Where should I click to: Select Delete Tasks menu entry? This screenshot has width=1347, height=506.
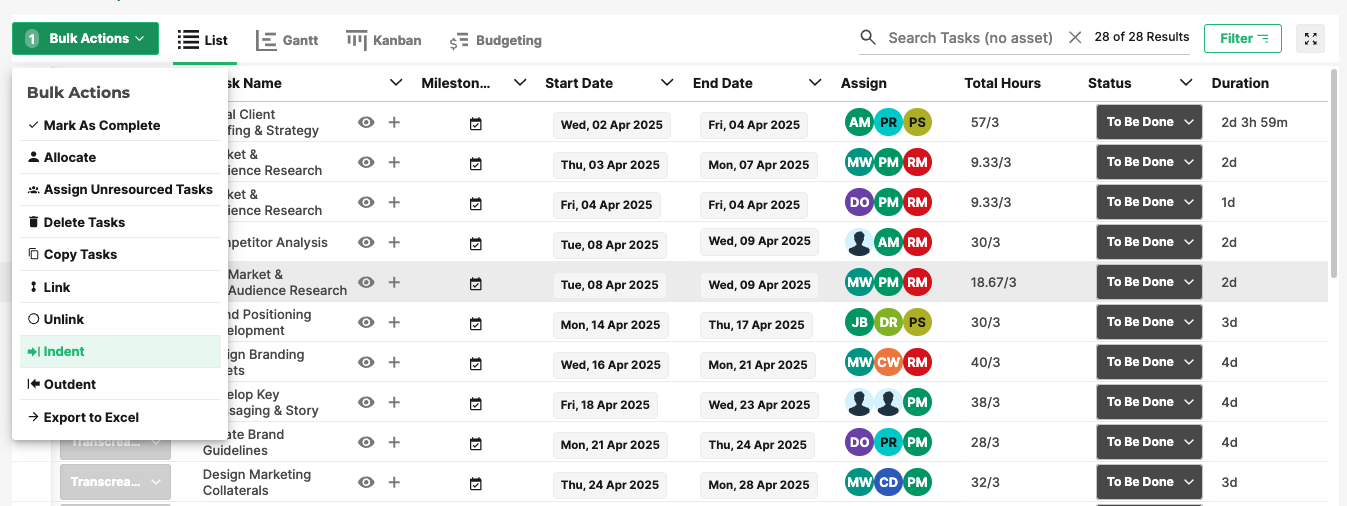(x=120, y=222)
